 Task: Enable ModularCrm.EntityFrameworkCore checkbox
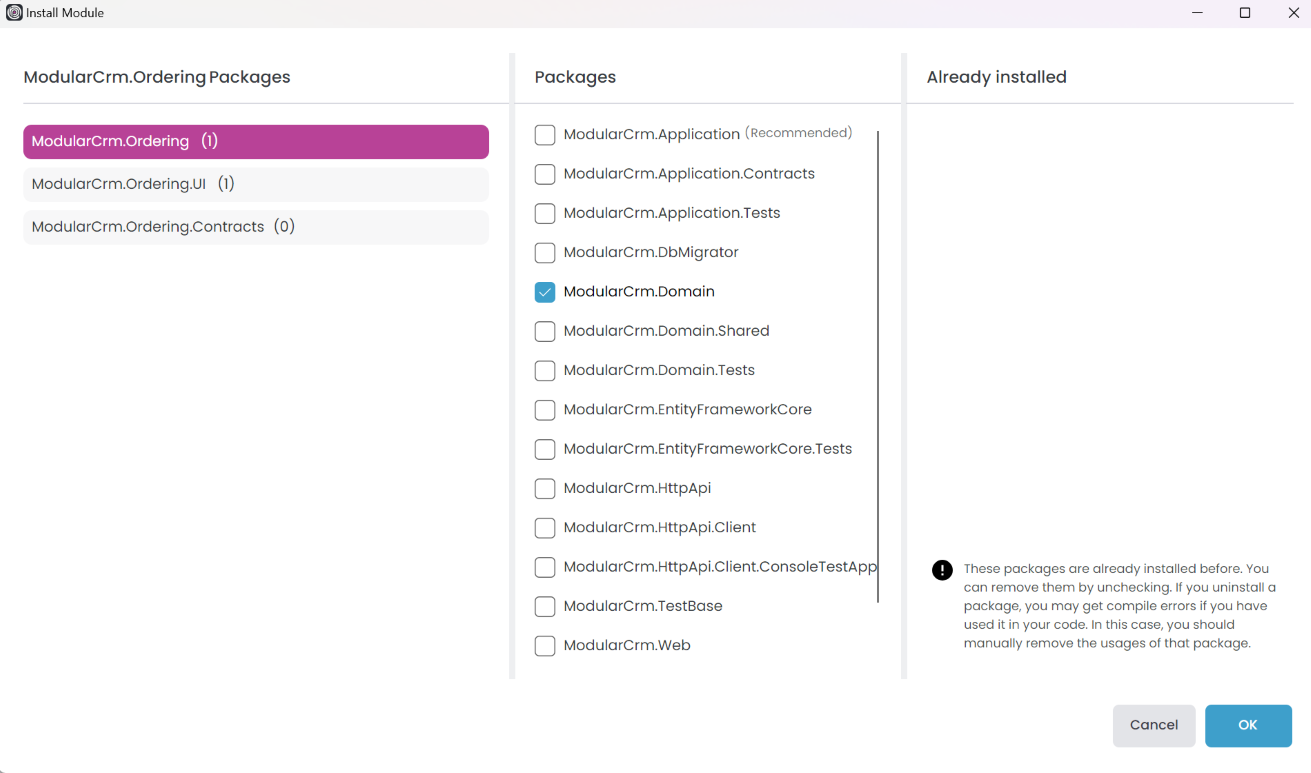pyautogui.click(x=545, y=410)
